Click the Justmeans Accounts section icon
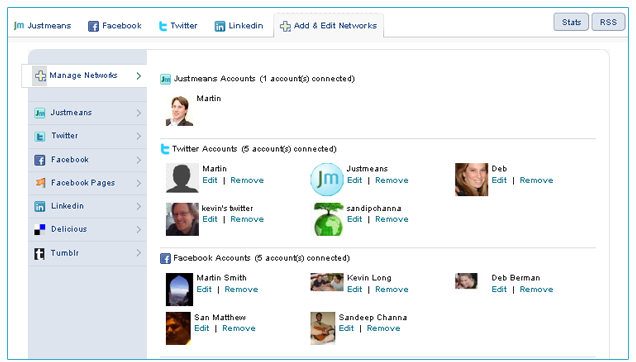The height and width of the screenshot is (362, 636). coord(165,79)
